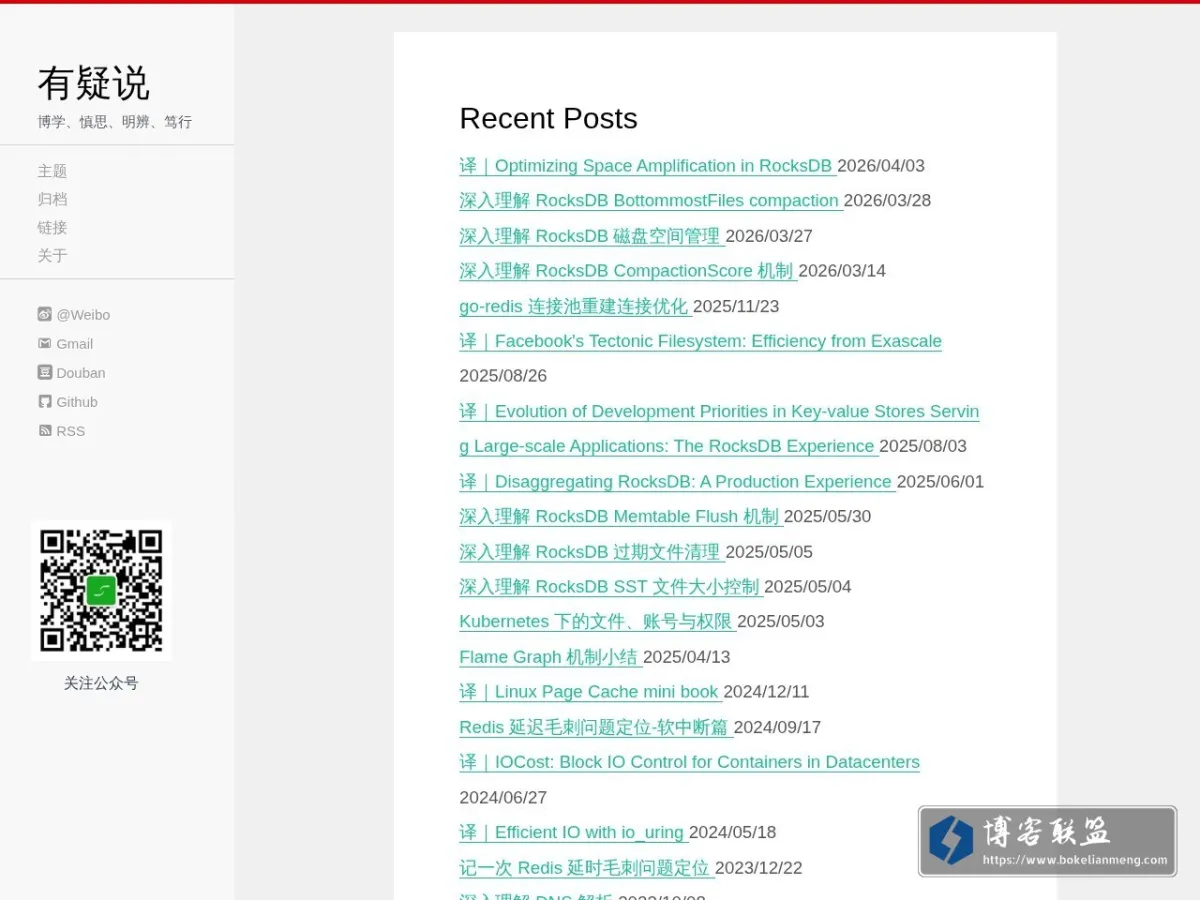This screenshot has width=1200, height=900.
Task: Open the 主题 menu item
Action: [x=53, y=171]
